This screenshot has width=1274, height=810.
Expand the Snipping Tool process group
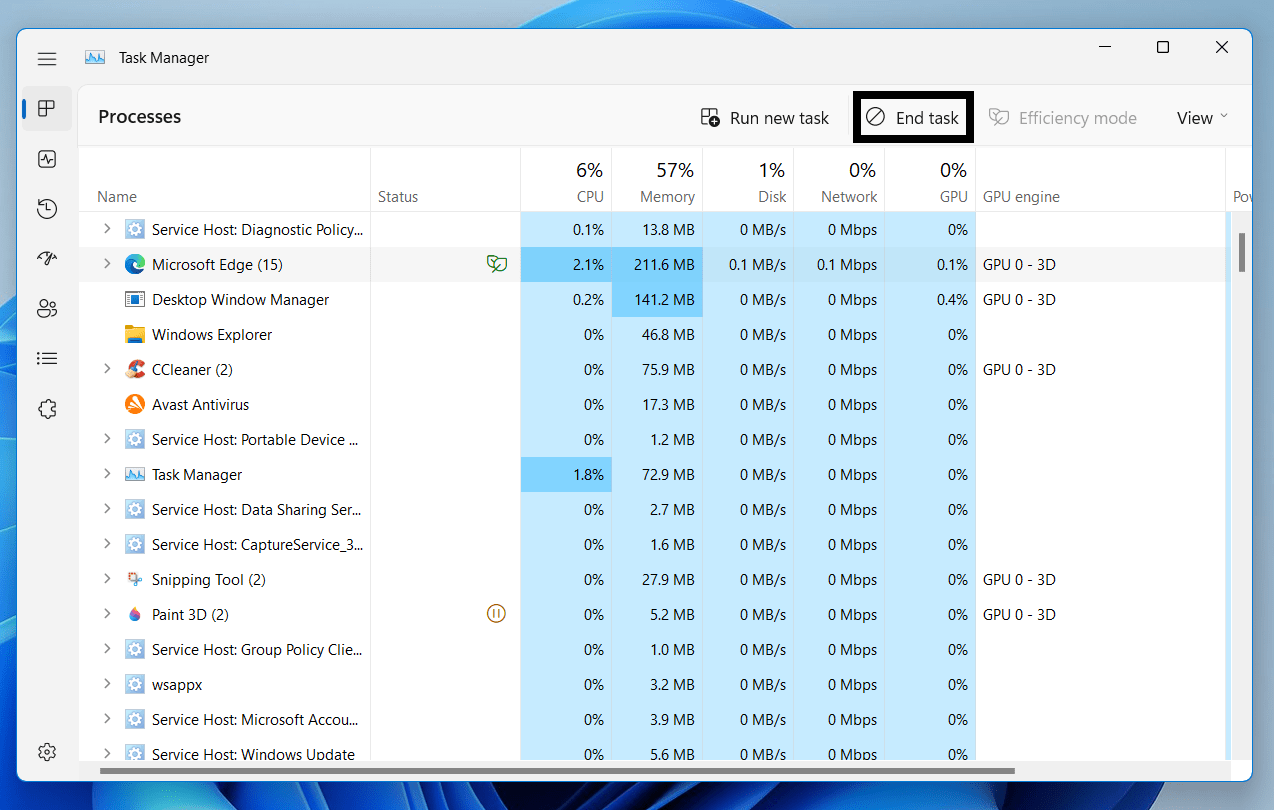(107, 579)
